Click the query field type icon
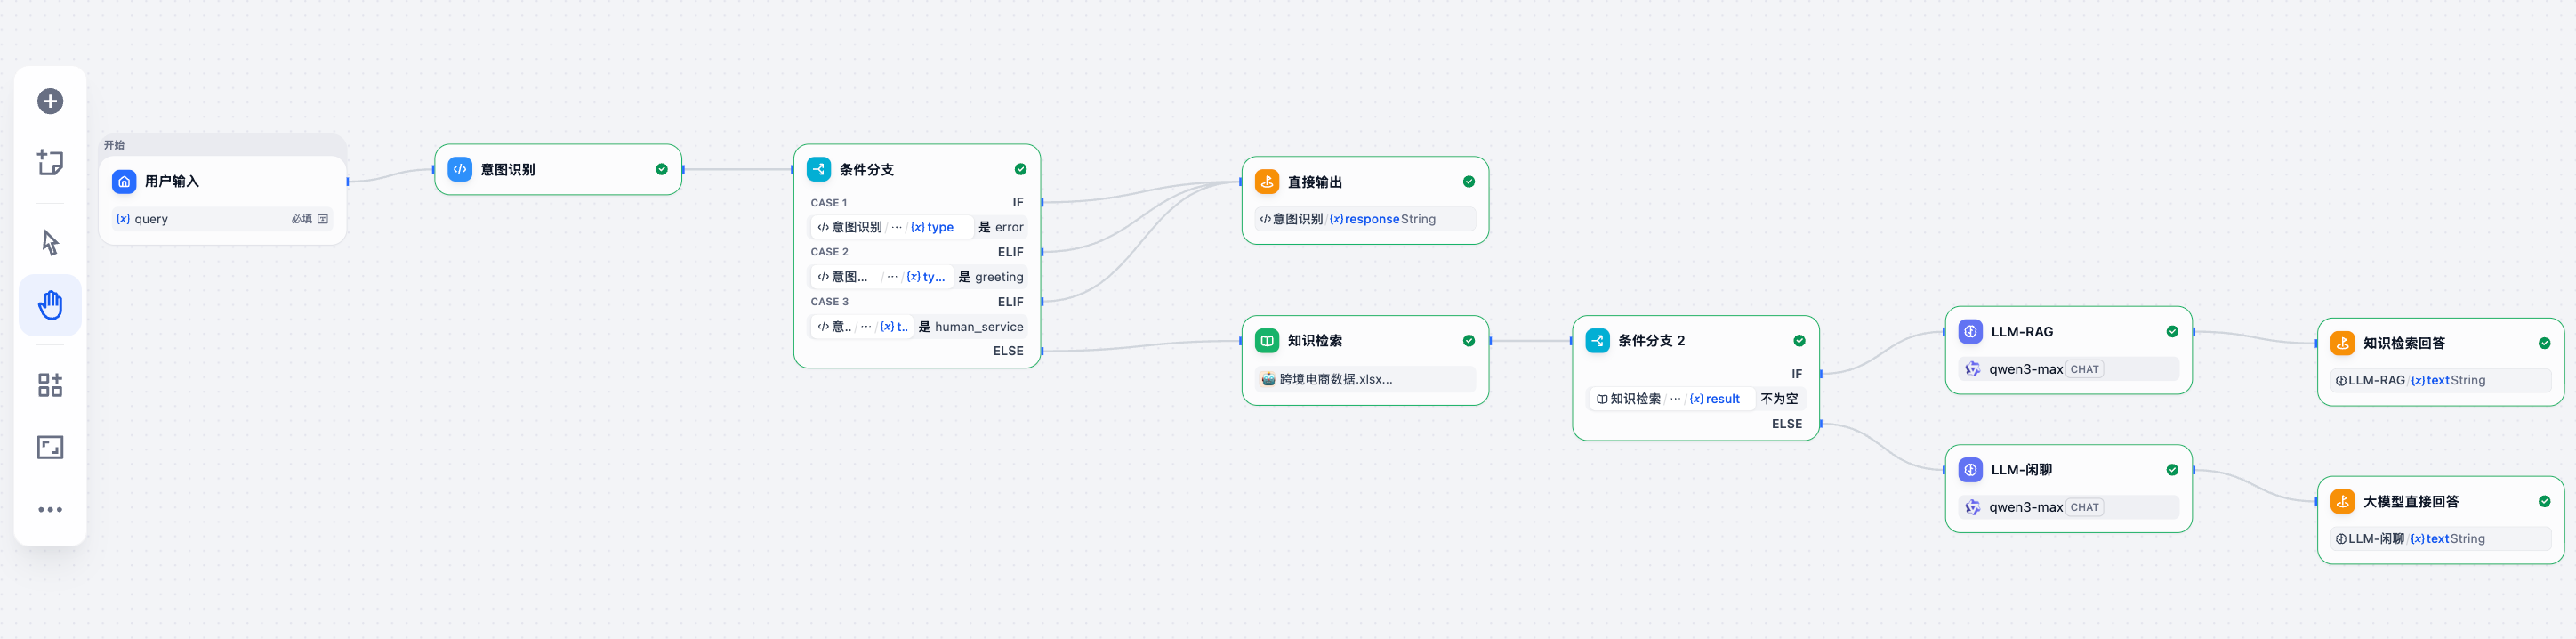2576x639 pixels. pos(323,219)
